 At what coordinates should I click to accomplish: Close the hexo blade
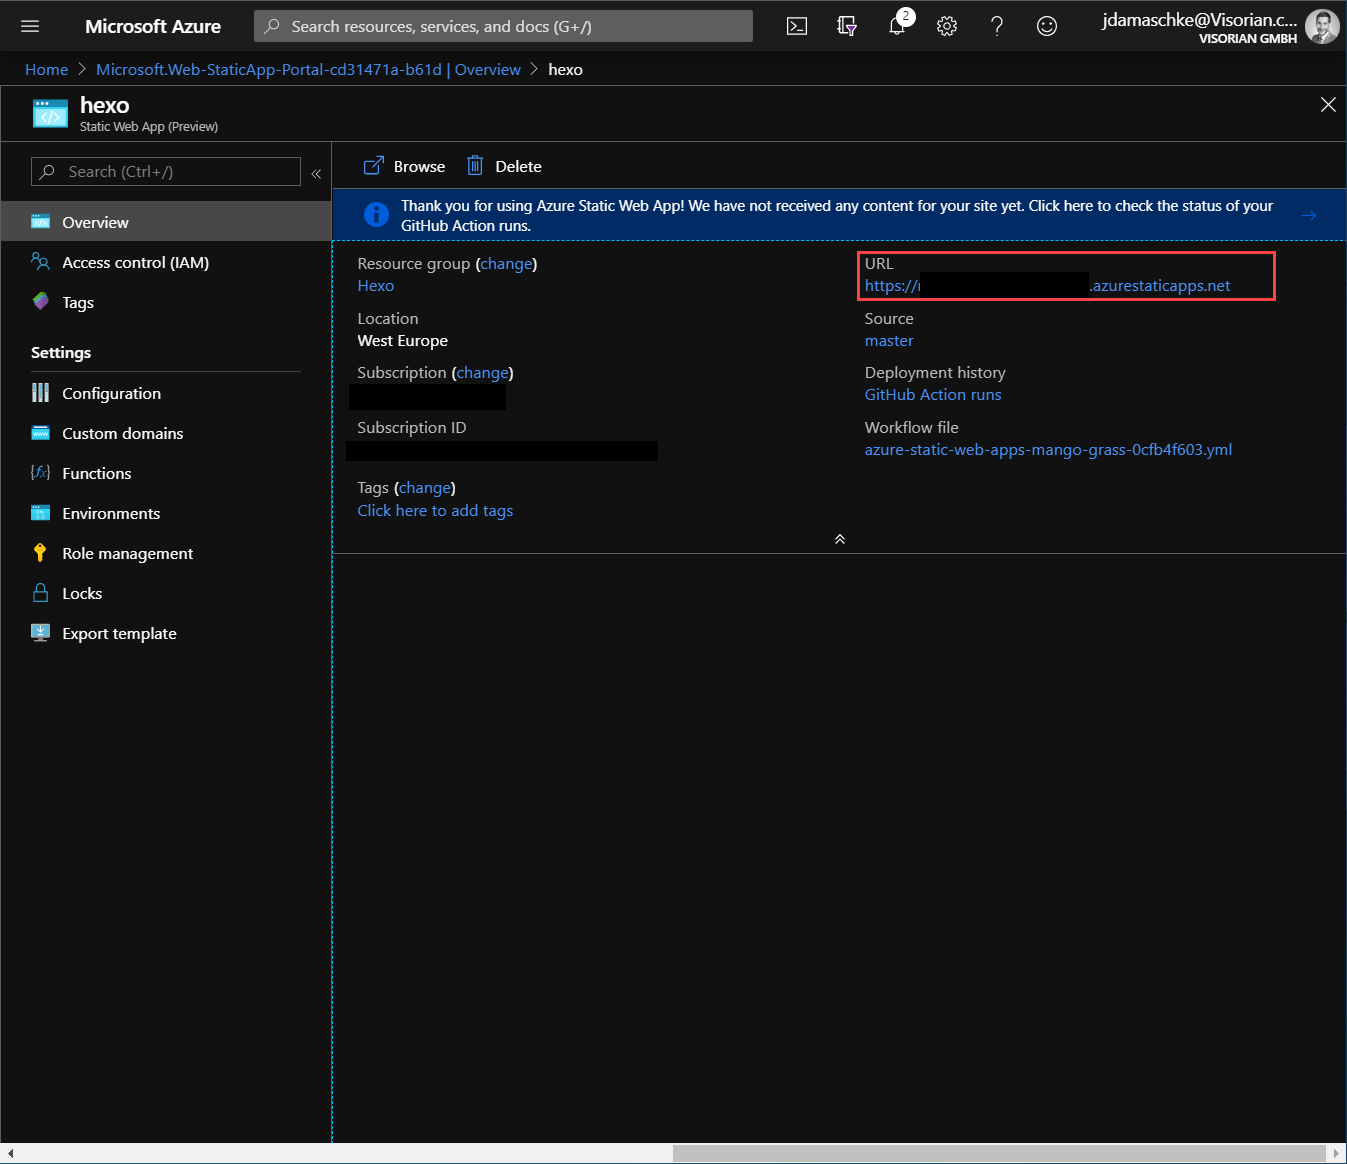(1328, 105)
